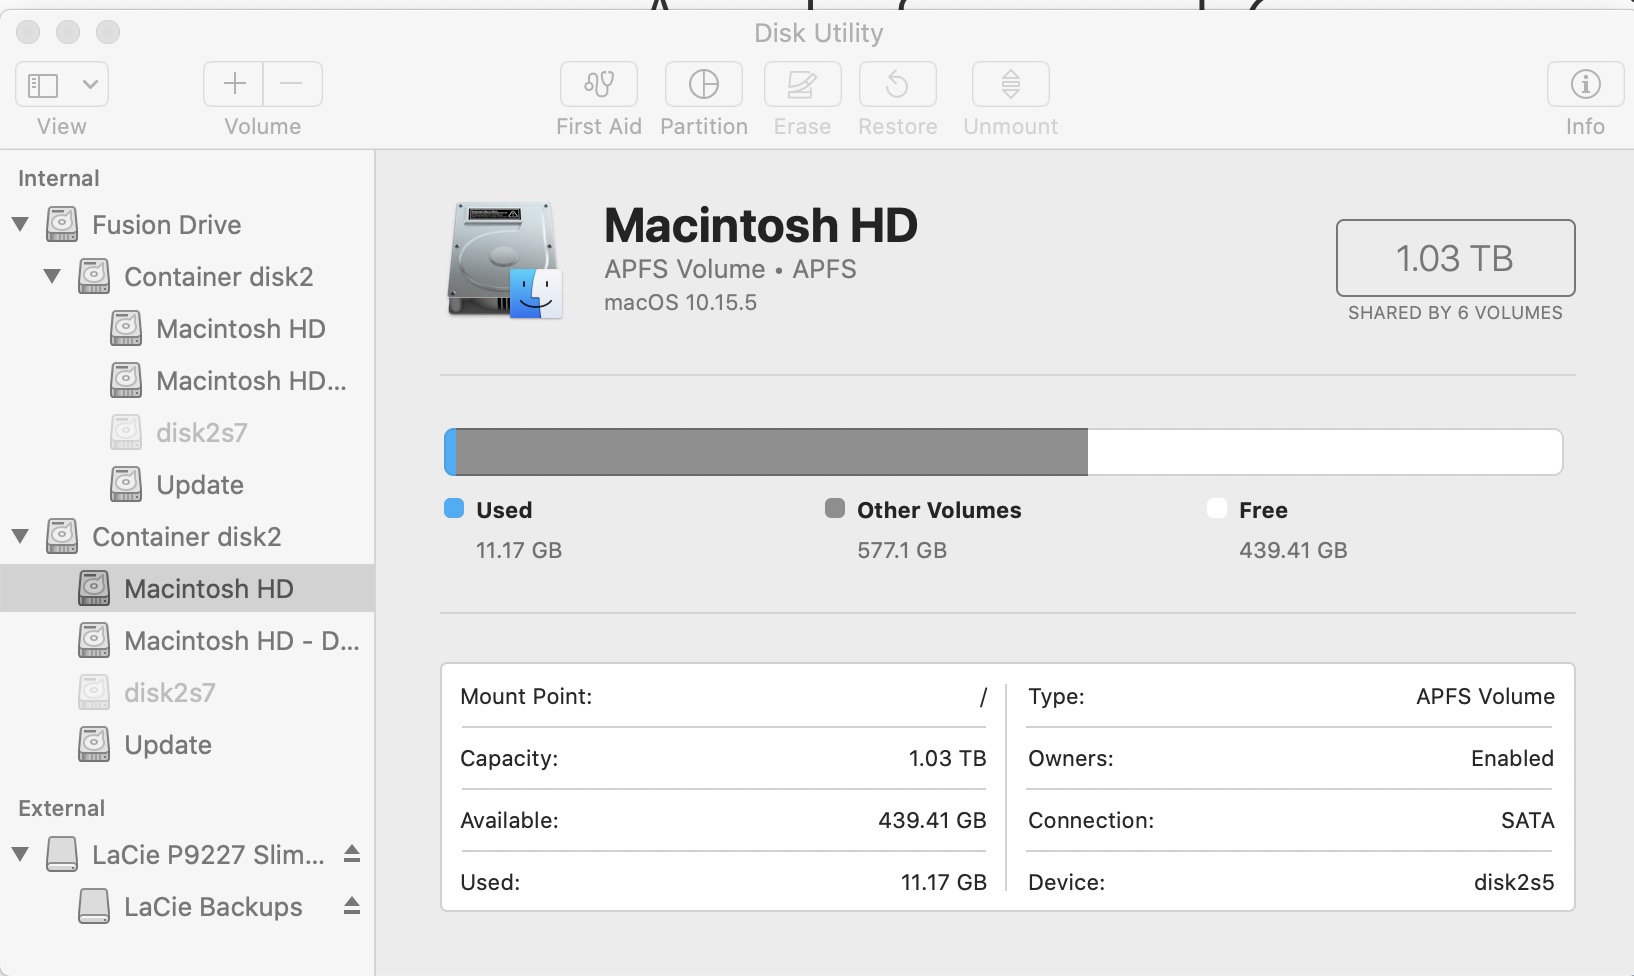
Task: Click the 'External' sidebar section header
Action: click(61, 808)
